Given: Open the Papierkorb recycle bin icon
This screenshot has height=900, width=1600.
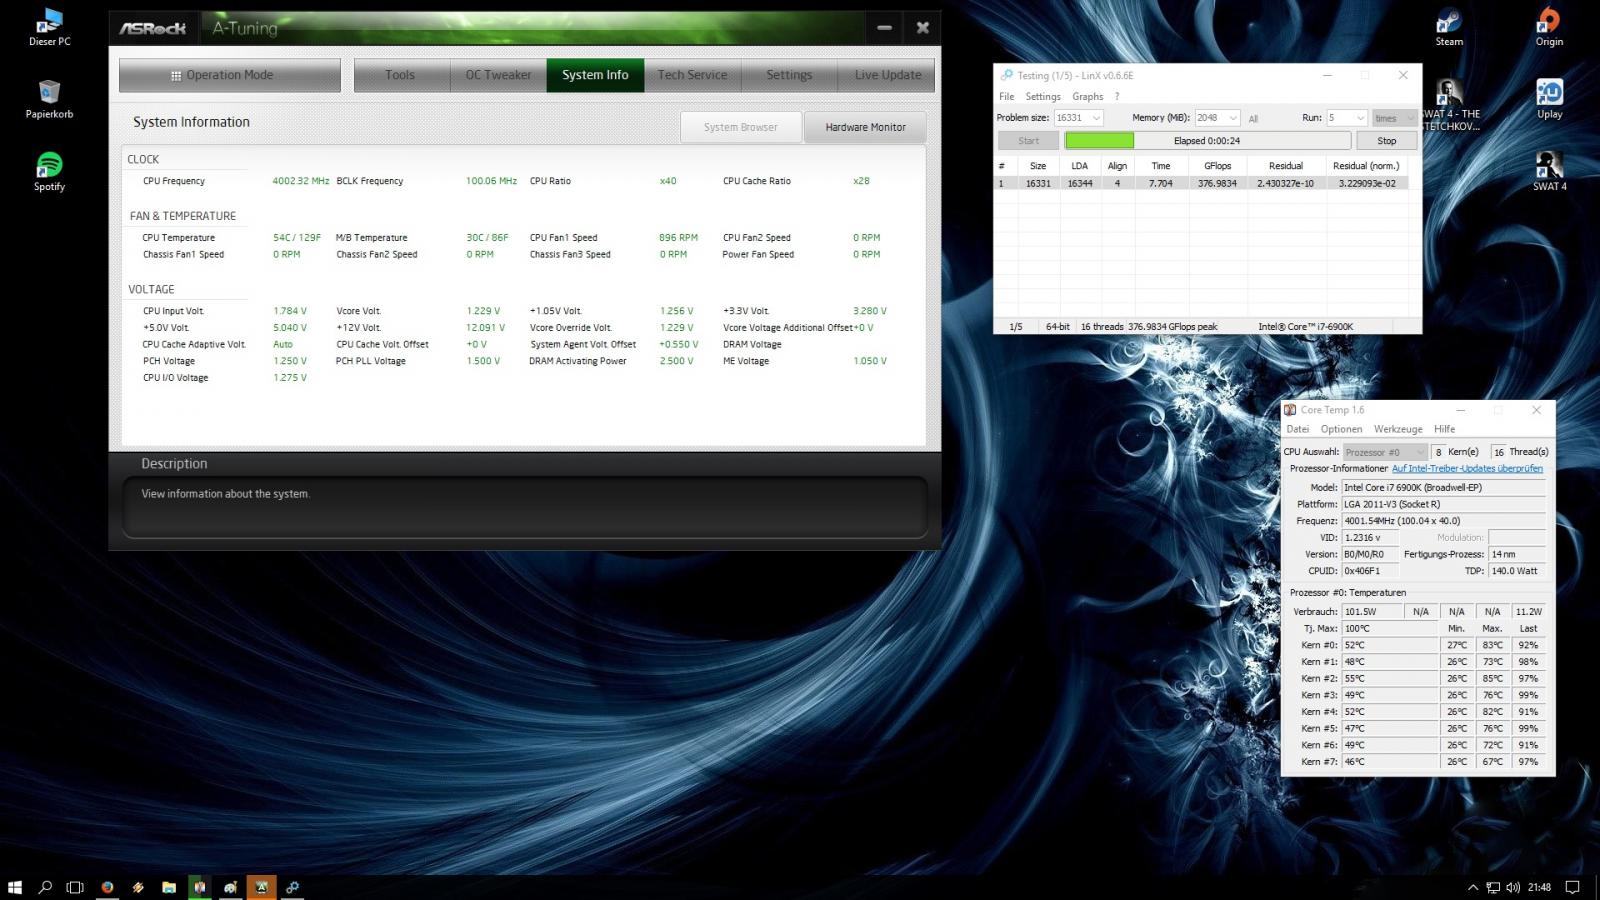Looking at the screenshot, I should [49, 99].
